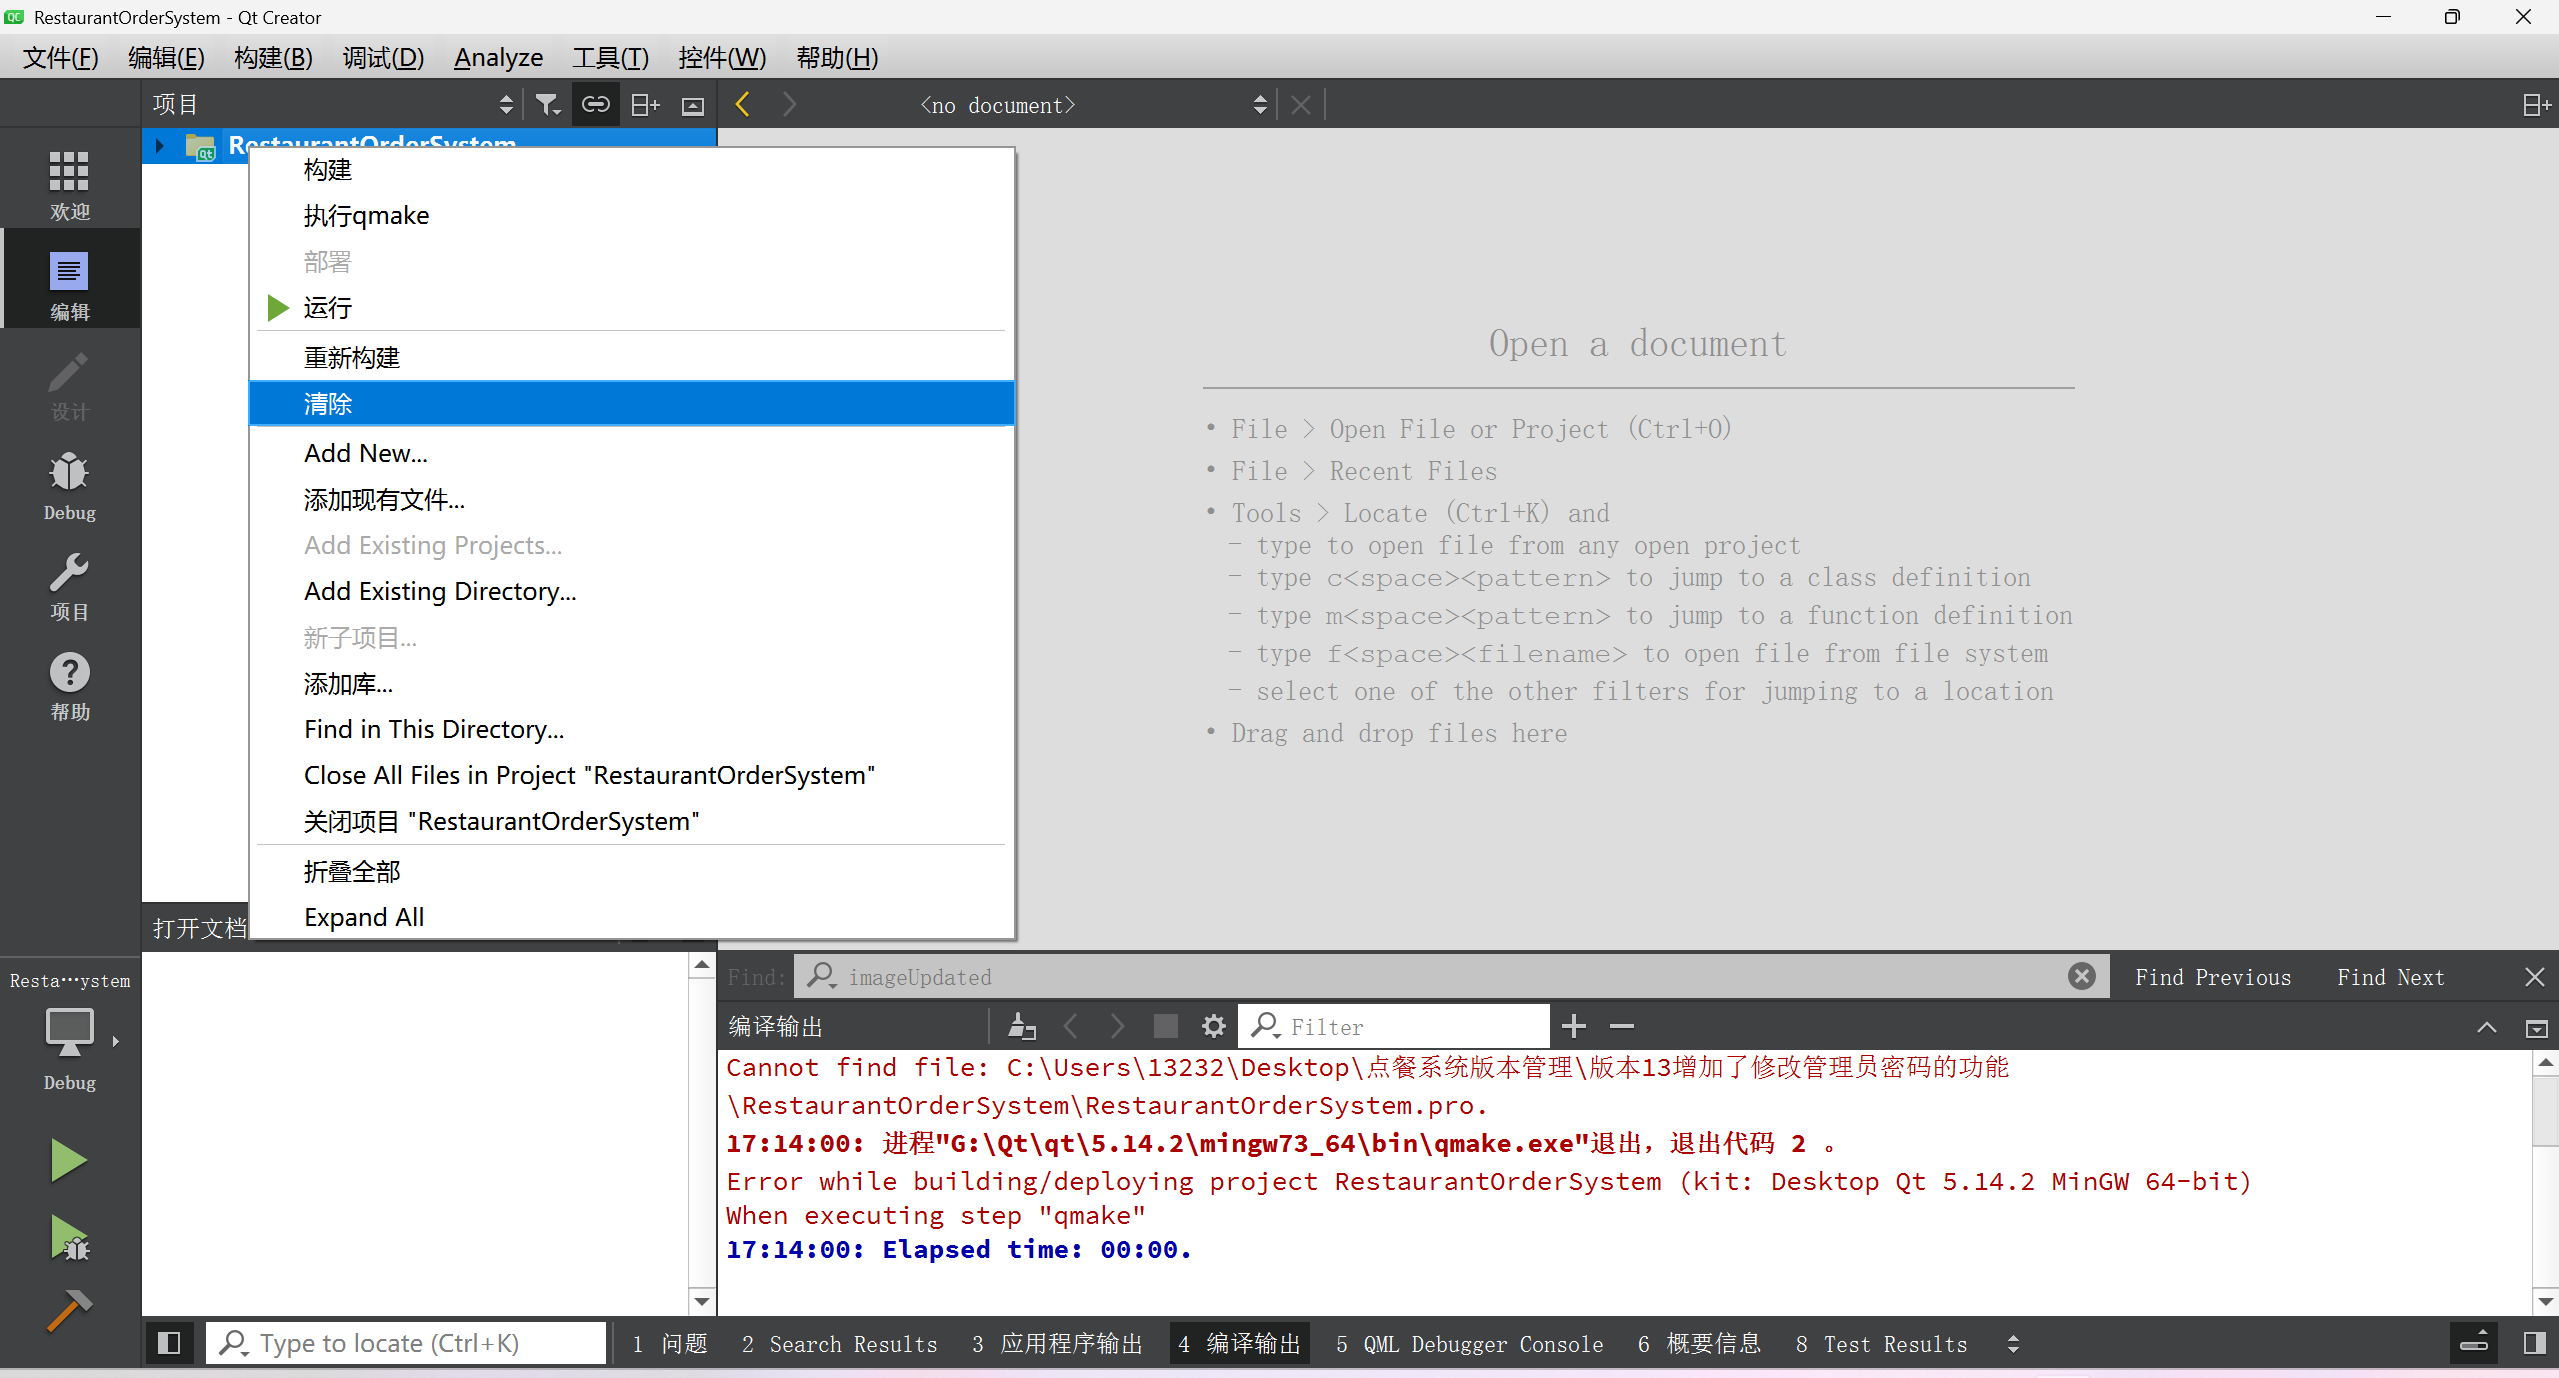The width and height of the screenshot is (2559, 1378).
Task: Toggle synchronize with editor link icon
Action: pos(596,105)
